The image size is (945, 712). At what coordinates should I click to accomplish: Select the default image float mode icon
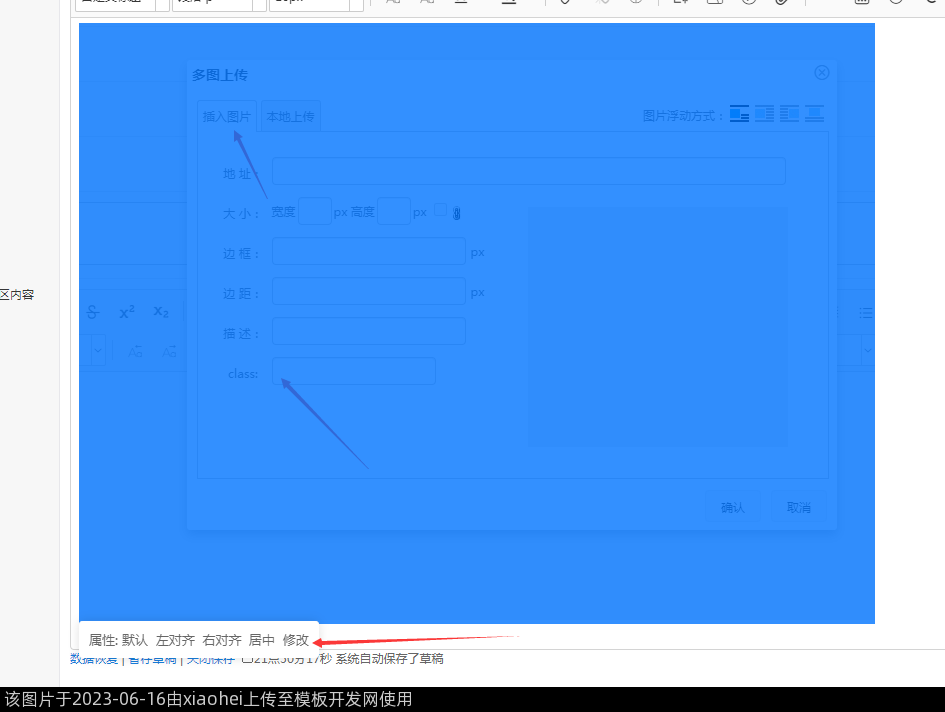739,114
